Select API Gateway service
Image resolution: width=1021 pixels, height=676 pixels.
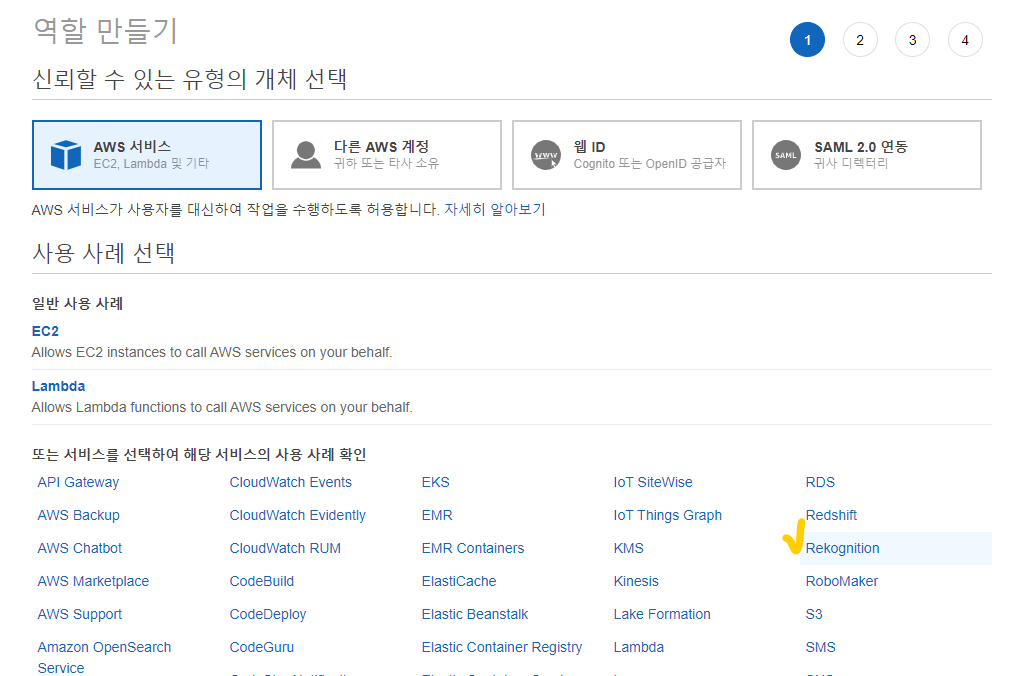pyautogui.click(x=78, y=482)
